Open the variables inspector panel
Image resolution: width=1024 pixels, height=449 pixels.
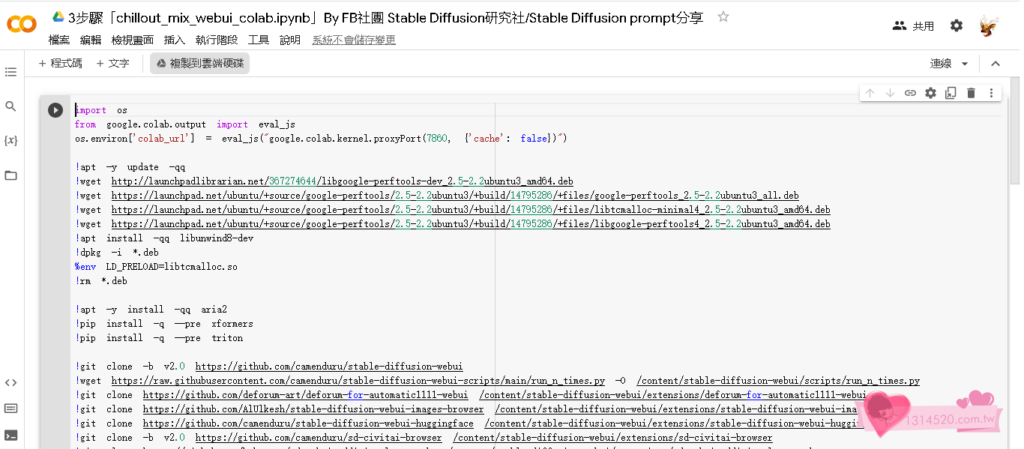(x=11, y=141)
